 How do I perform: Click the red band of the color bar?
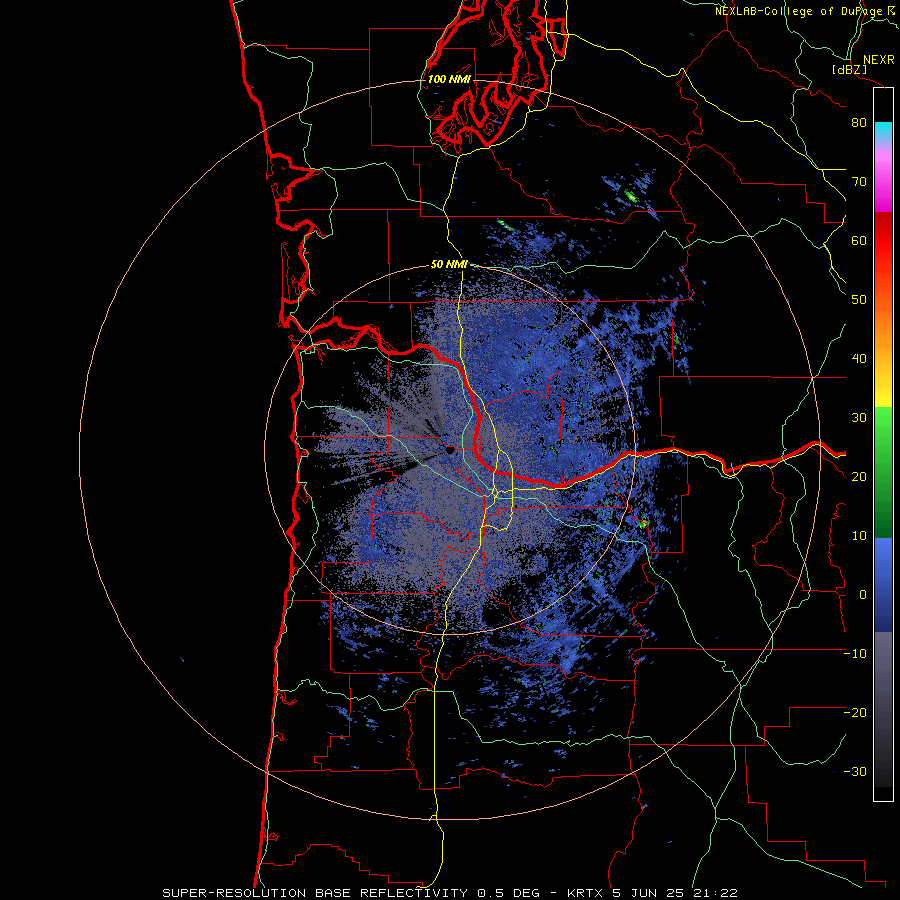[883, 241]
